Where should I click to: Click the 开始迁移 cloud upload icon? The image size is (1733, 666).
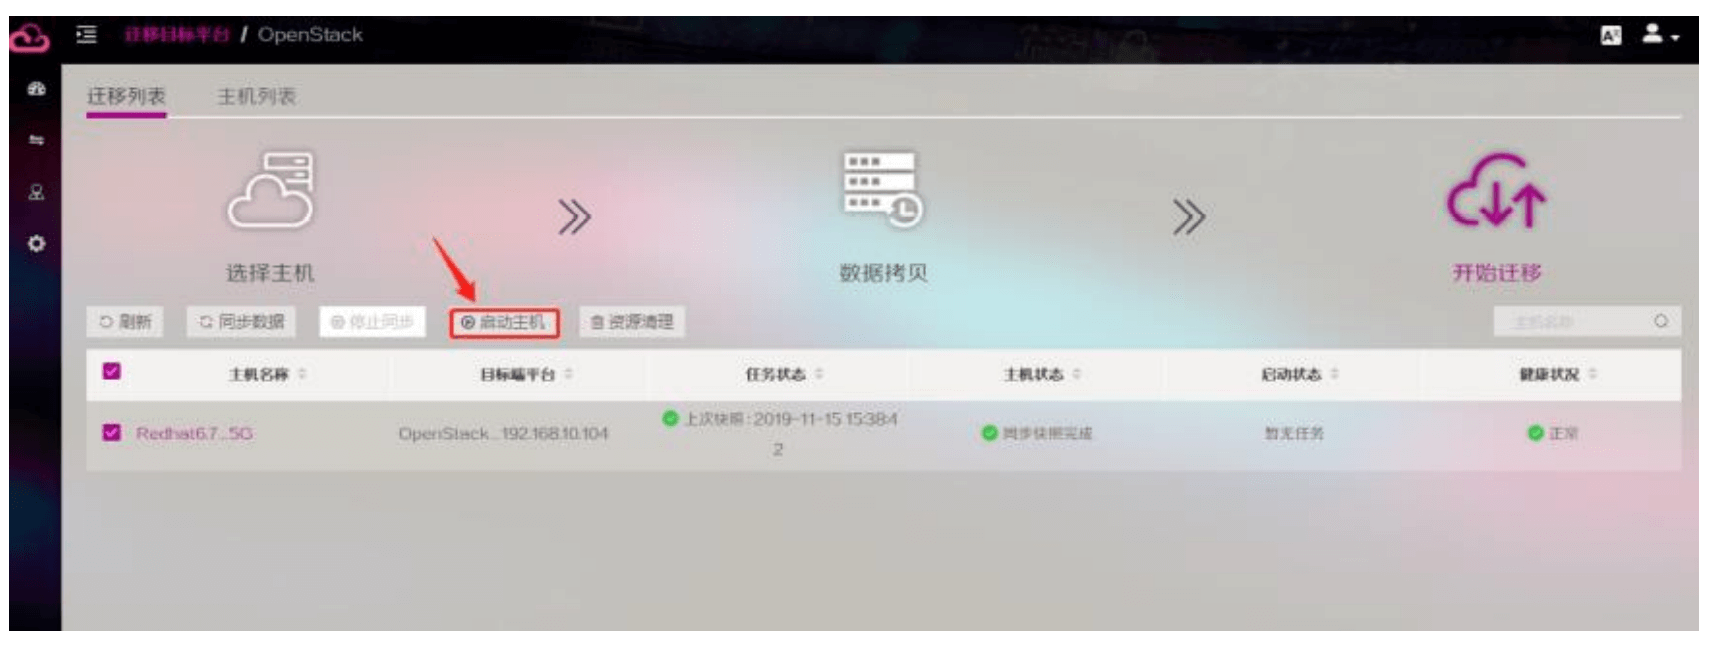(x=1496, y=191)
